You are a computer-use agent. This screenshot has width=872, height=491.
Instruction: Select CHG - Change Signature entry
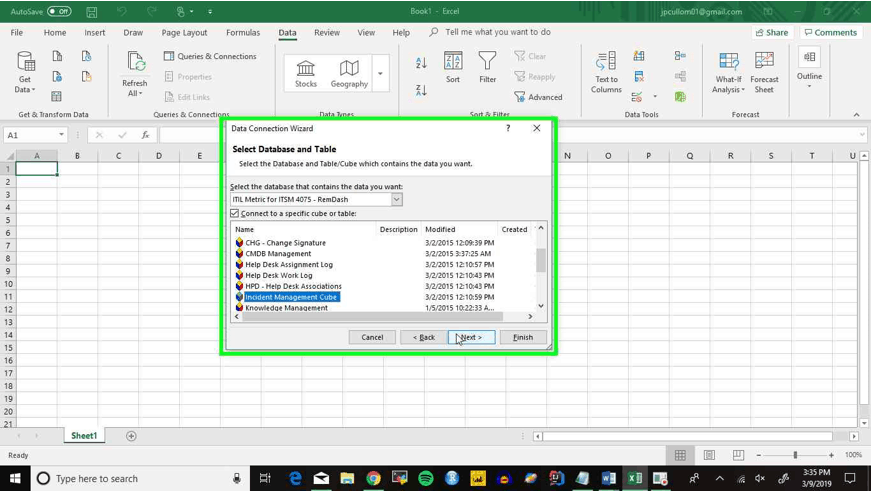point(285,243)
